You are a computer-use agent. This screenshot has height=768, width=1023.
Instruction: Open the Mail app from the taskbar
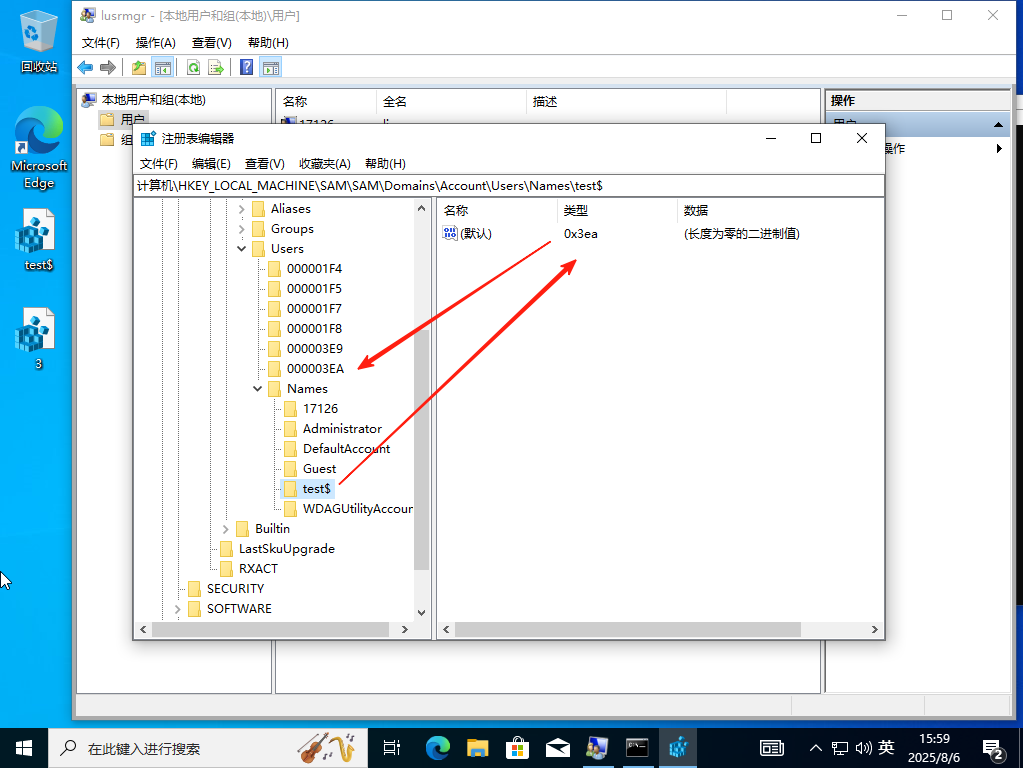pyautogui.click(x=557, y=748)
